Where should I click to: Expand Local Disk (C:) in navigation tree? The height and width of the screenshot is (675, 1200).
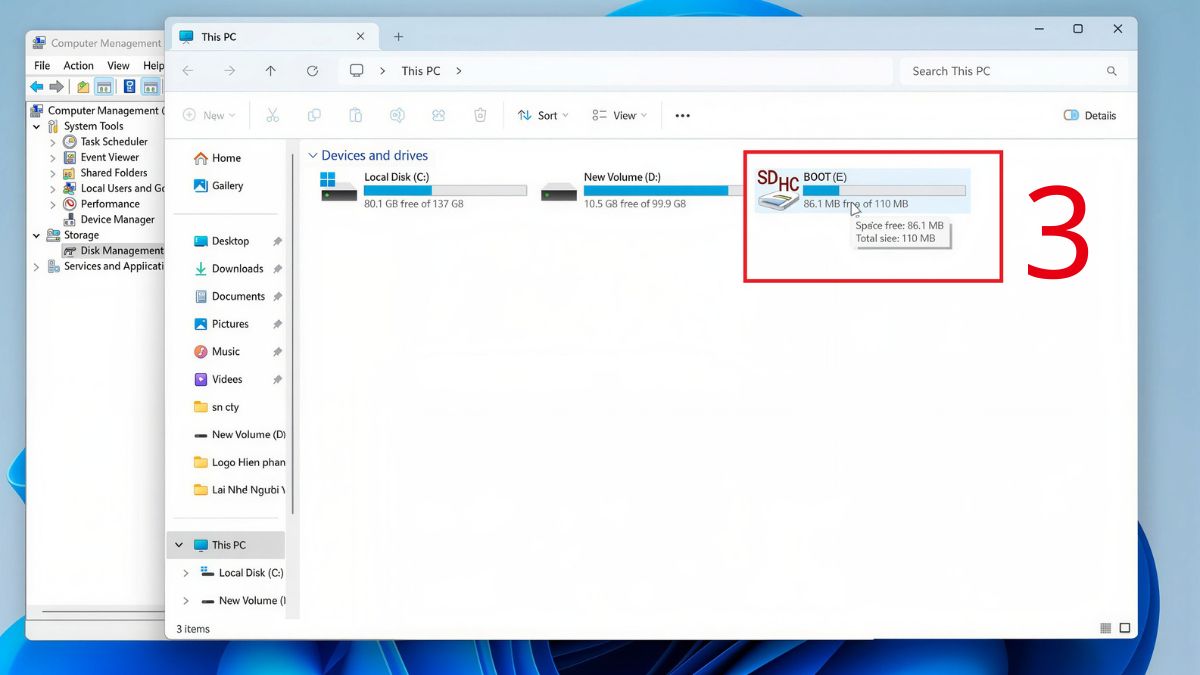(x=186, y=573)
